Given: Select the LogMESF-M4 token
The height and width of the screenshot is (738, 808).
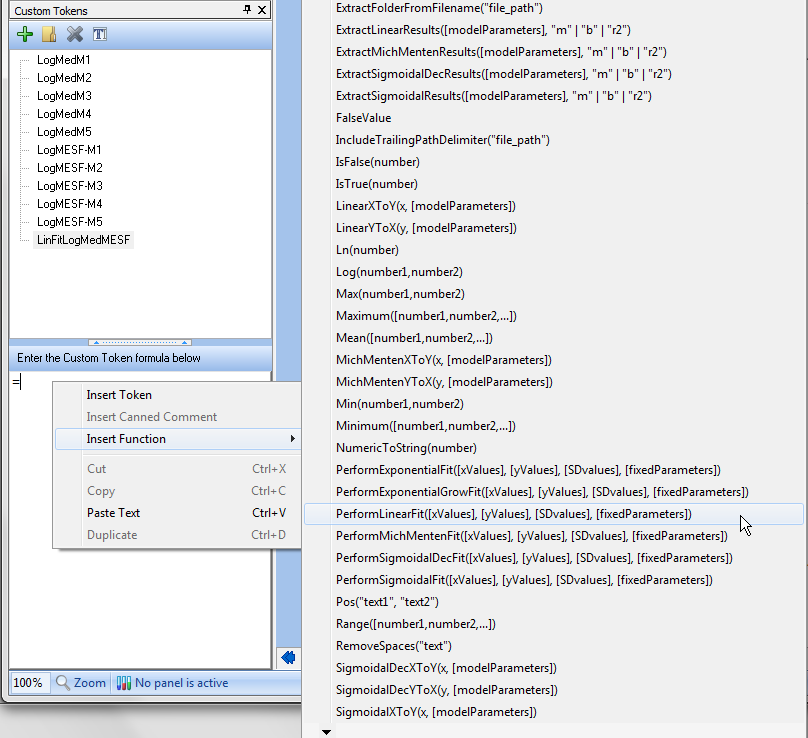Looking at the screenshot, I should (70, 204).
